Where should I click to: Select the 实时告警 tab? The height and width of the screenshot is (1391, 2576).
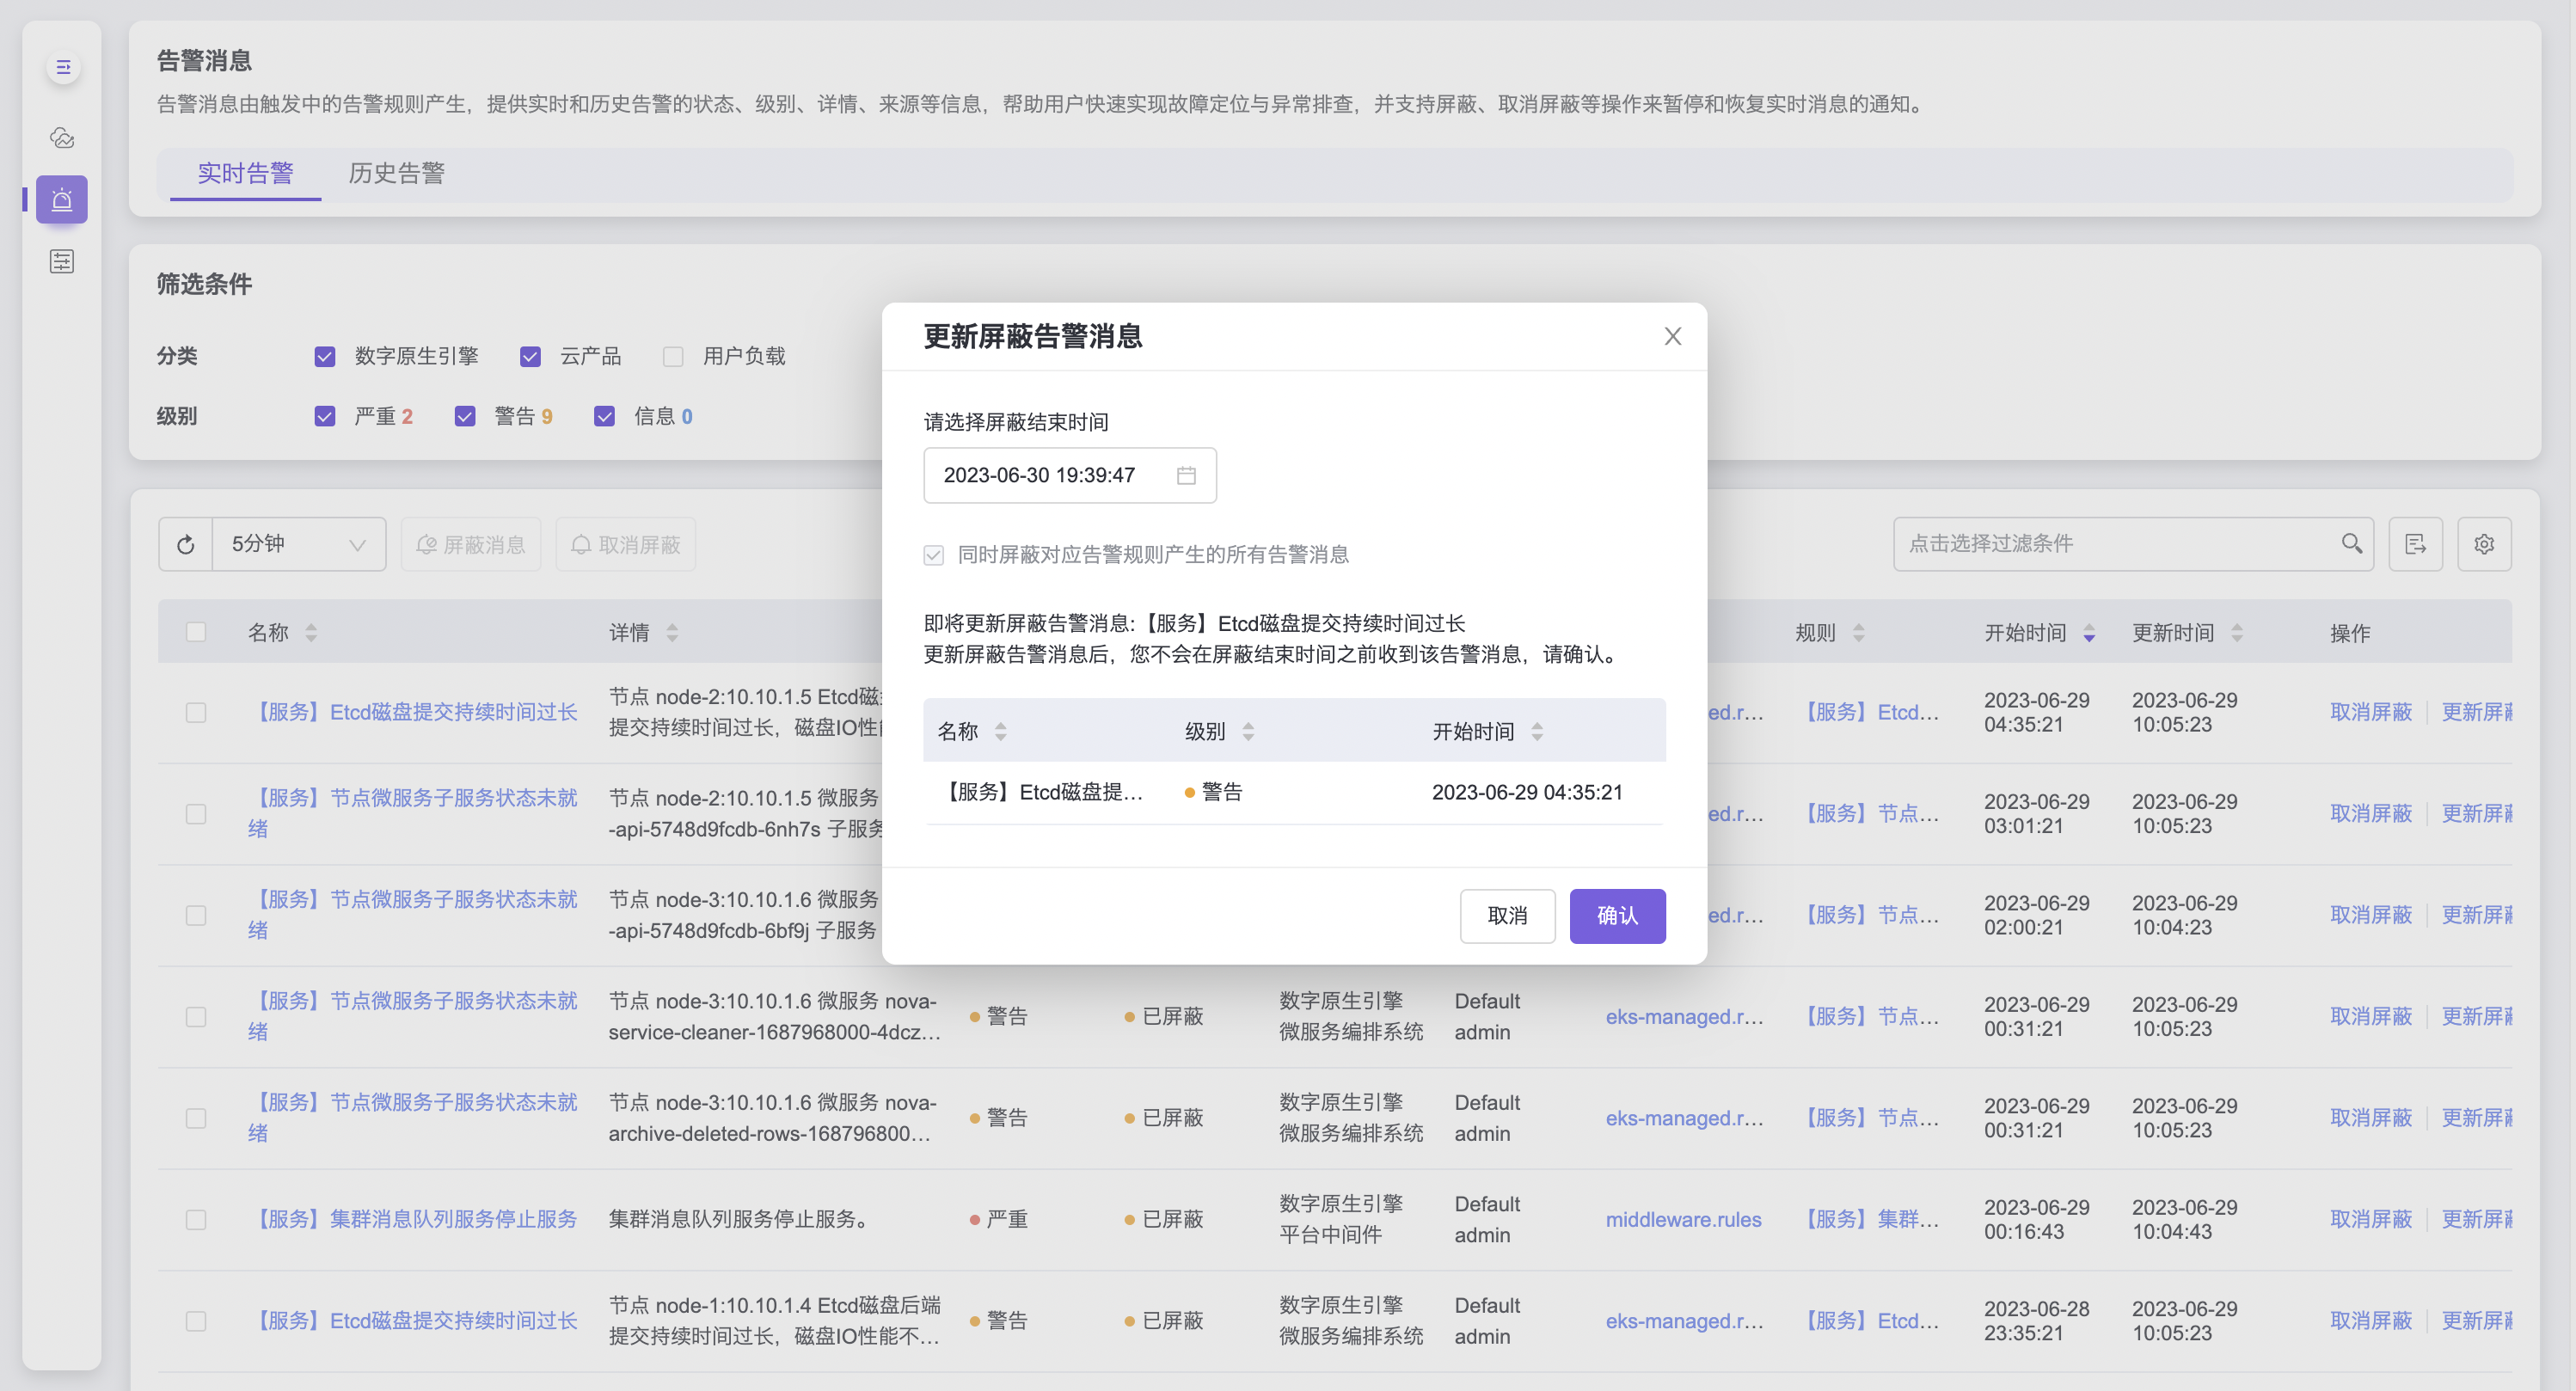[245, 174]
